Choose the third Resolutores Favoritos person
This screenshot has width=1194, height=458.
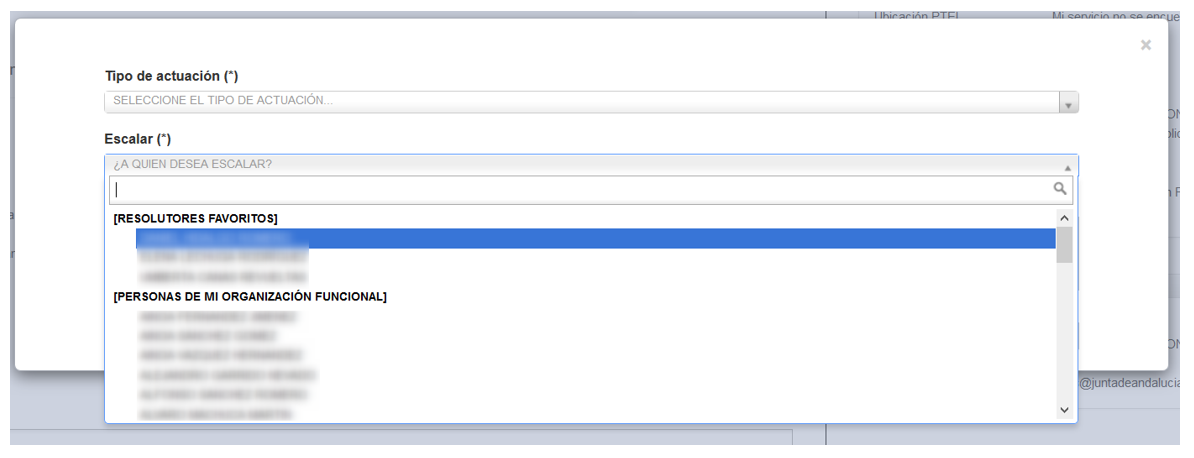595,276
